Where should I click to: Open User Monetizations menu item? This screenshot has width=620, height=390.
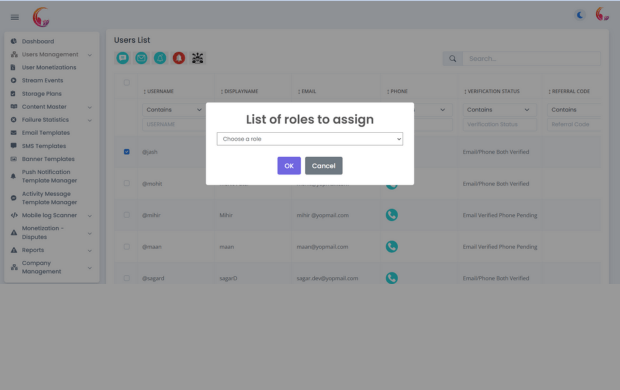(x=49, y=67)
